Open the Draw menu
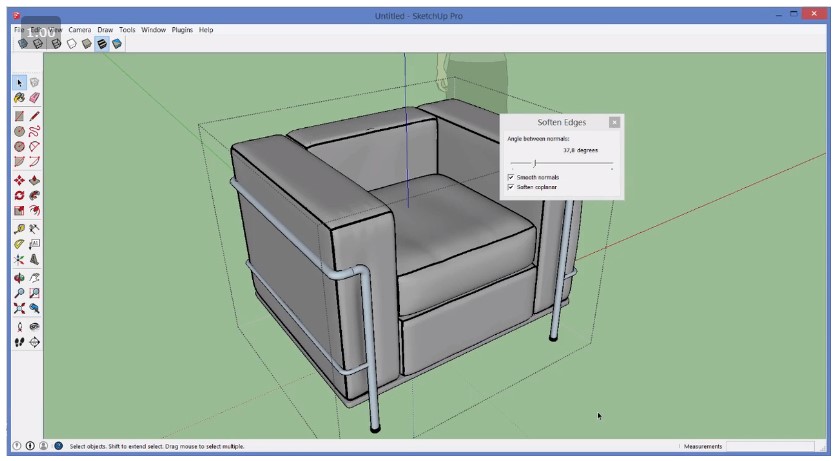 [x=105, y=30]
